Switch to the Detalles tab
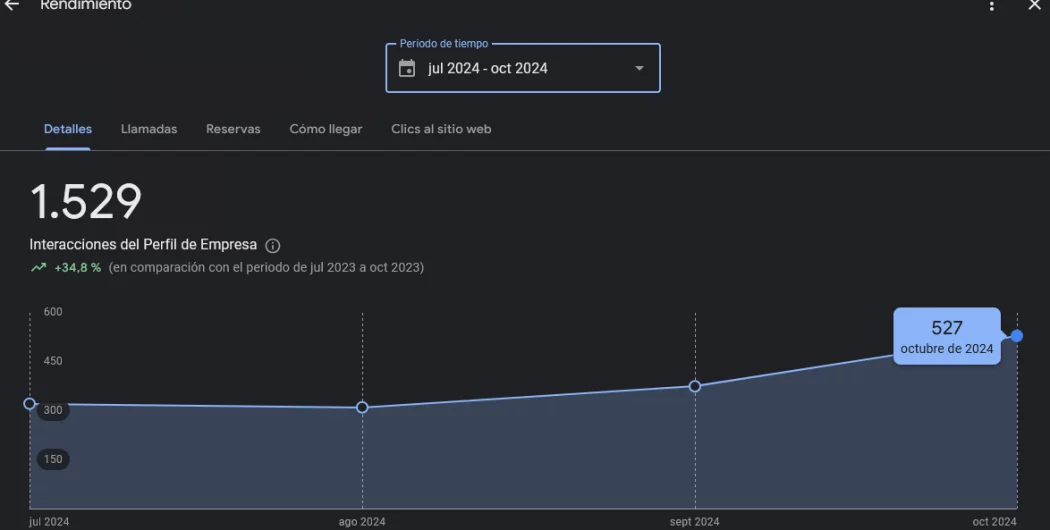The height and width of the screenshot is (530, 1050). 68,129
